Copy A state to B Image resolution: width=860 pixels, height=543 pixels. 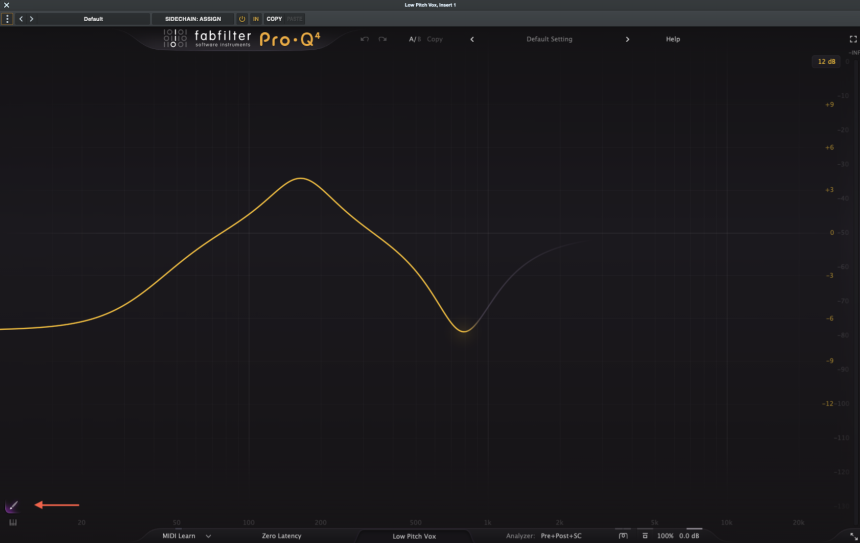pyautogui.click(x=434, y=39)
